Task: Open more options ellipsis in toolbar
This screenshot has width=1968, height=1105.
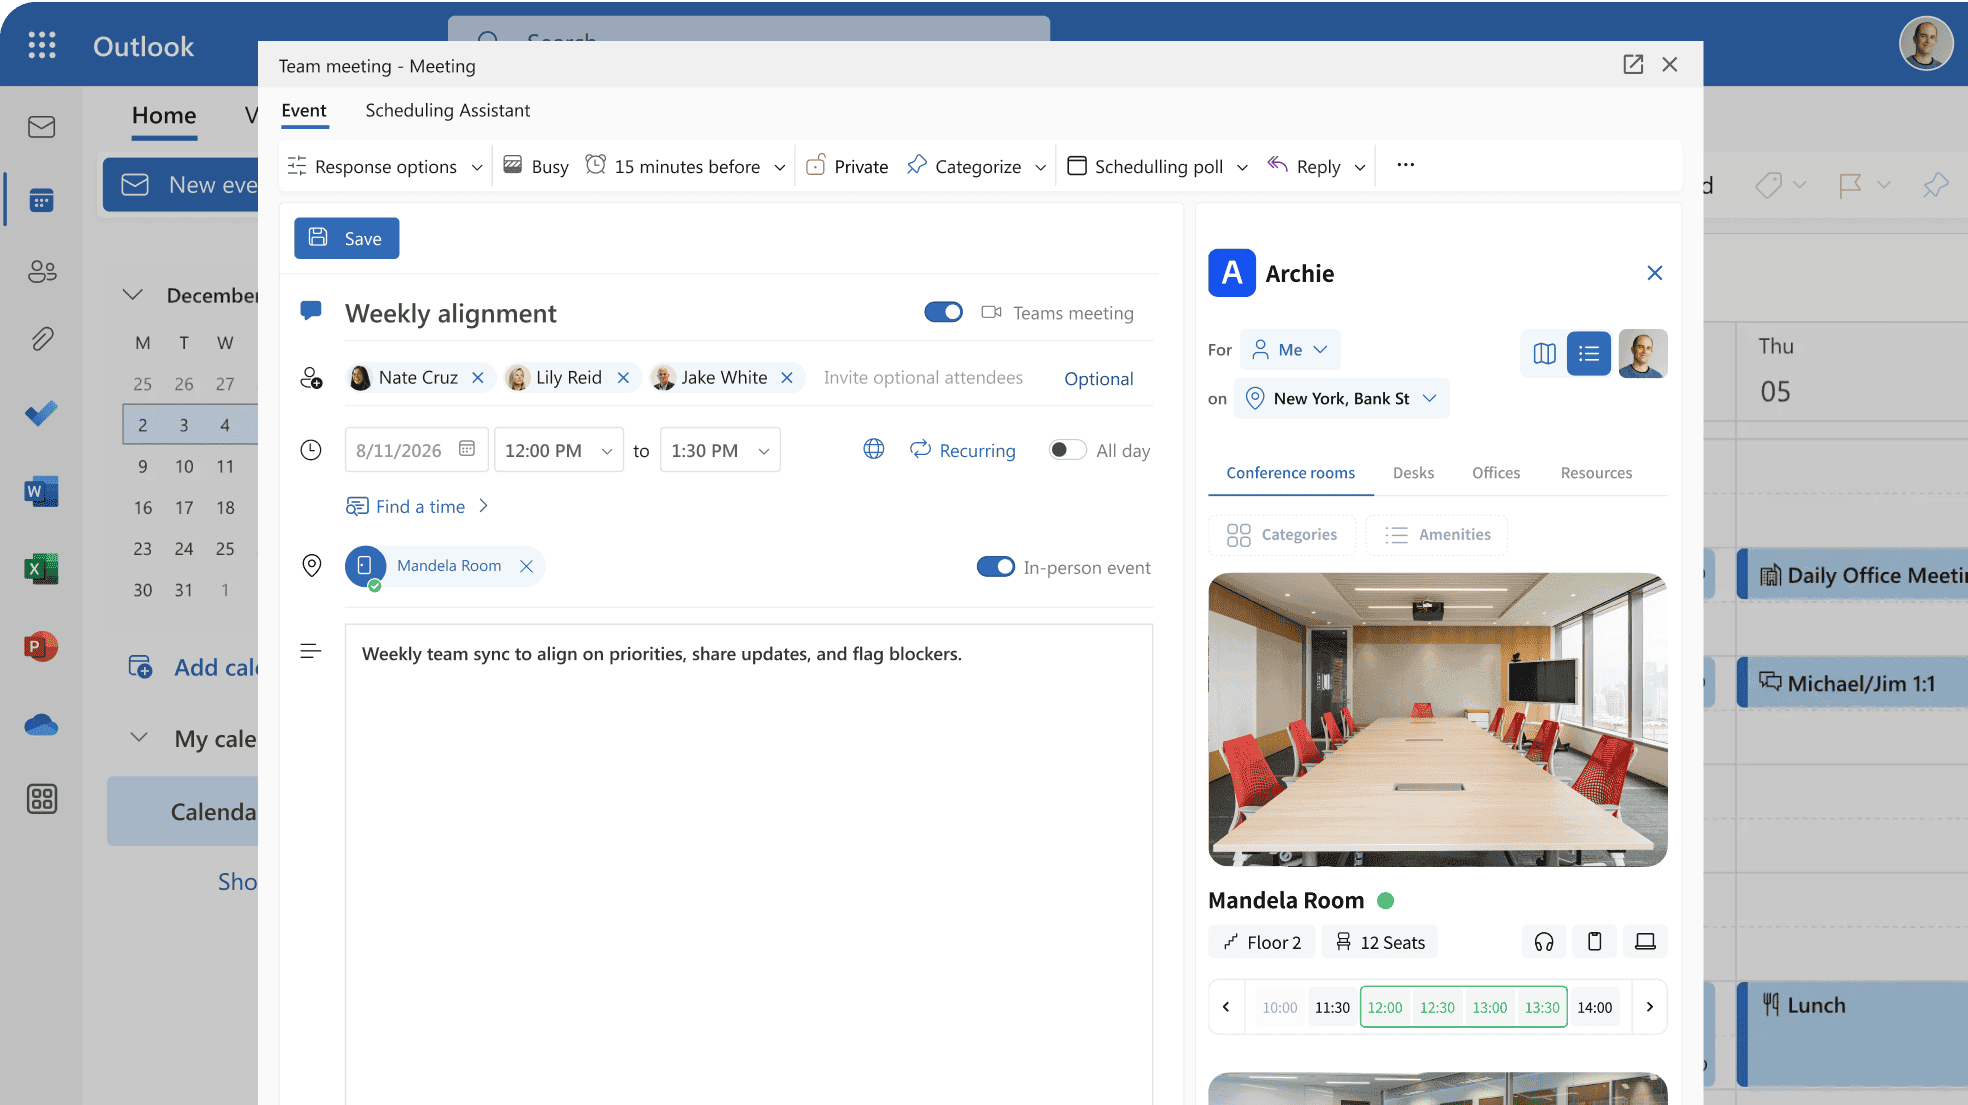Action: (1405, 166)
